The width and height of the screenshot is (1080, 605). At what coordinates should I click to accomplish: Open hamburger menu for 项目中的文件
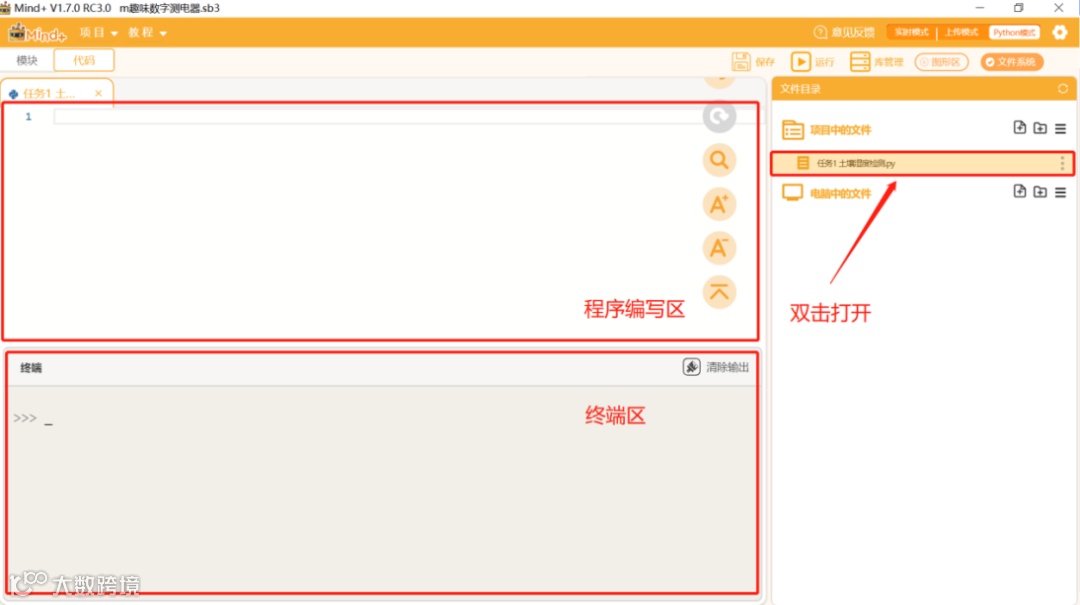[1061, 128]
